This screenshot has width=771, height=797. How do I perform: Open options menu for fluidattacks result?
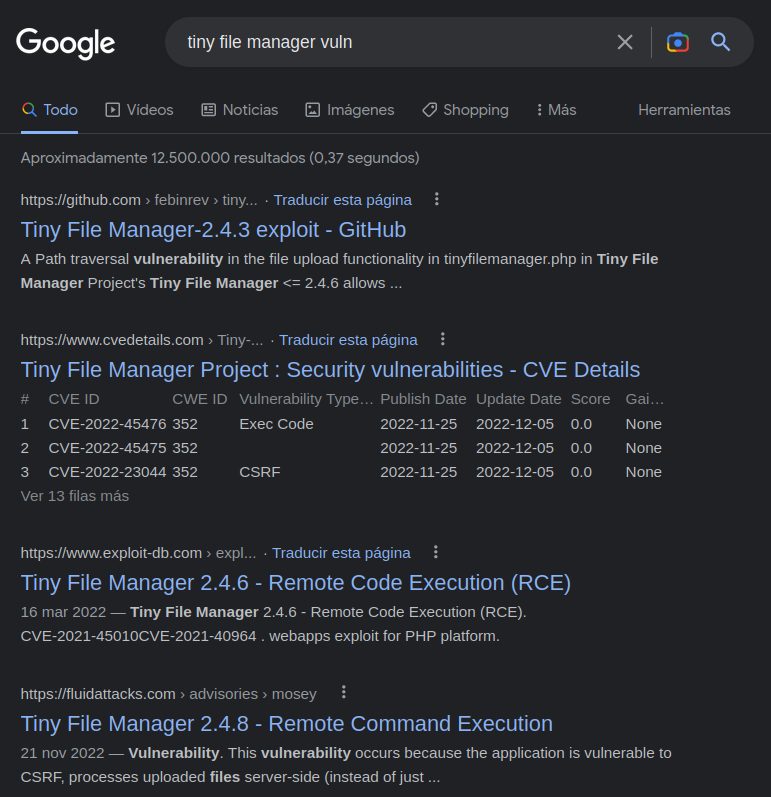[x=344, y=692]
